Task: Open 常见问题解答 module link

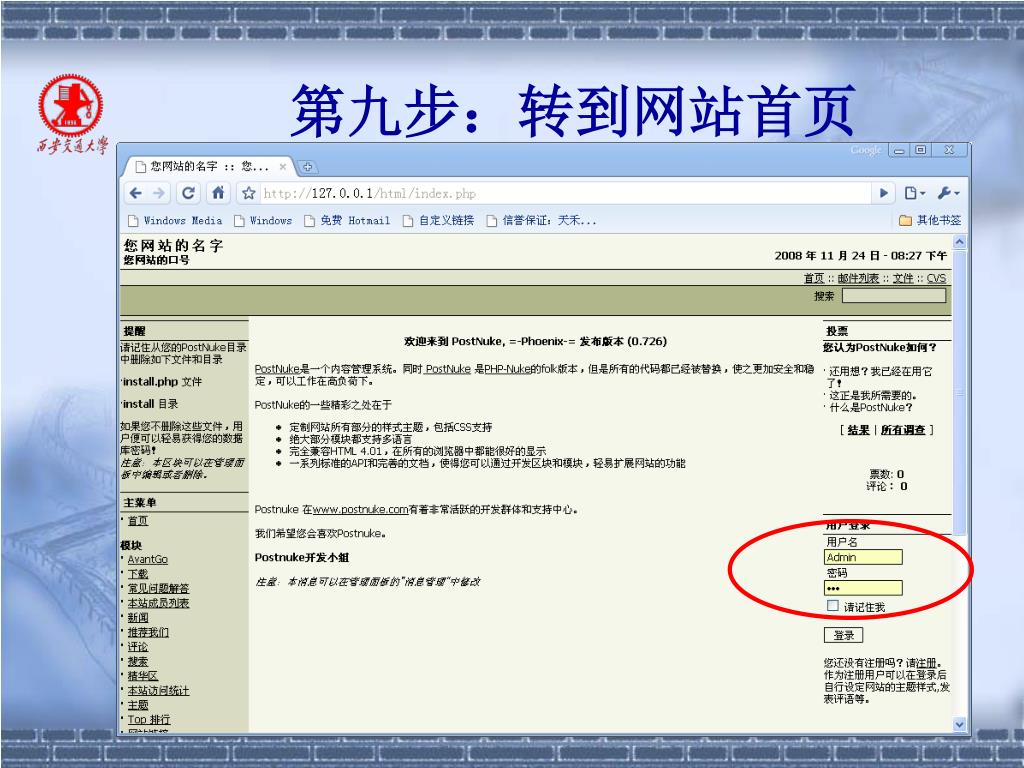Action: 158,588
